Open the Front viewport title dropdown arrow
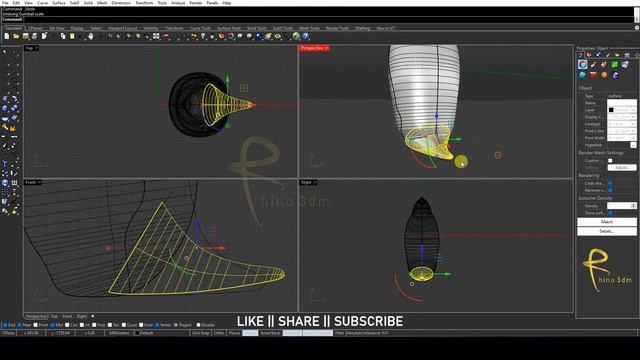640x360 pixels. tap(39, 182)
